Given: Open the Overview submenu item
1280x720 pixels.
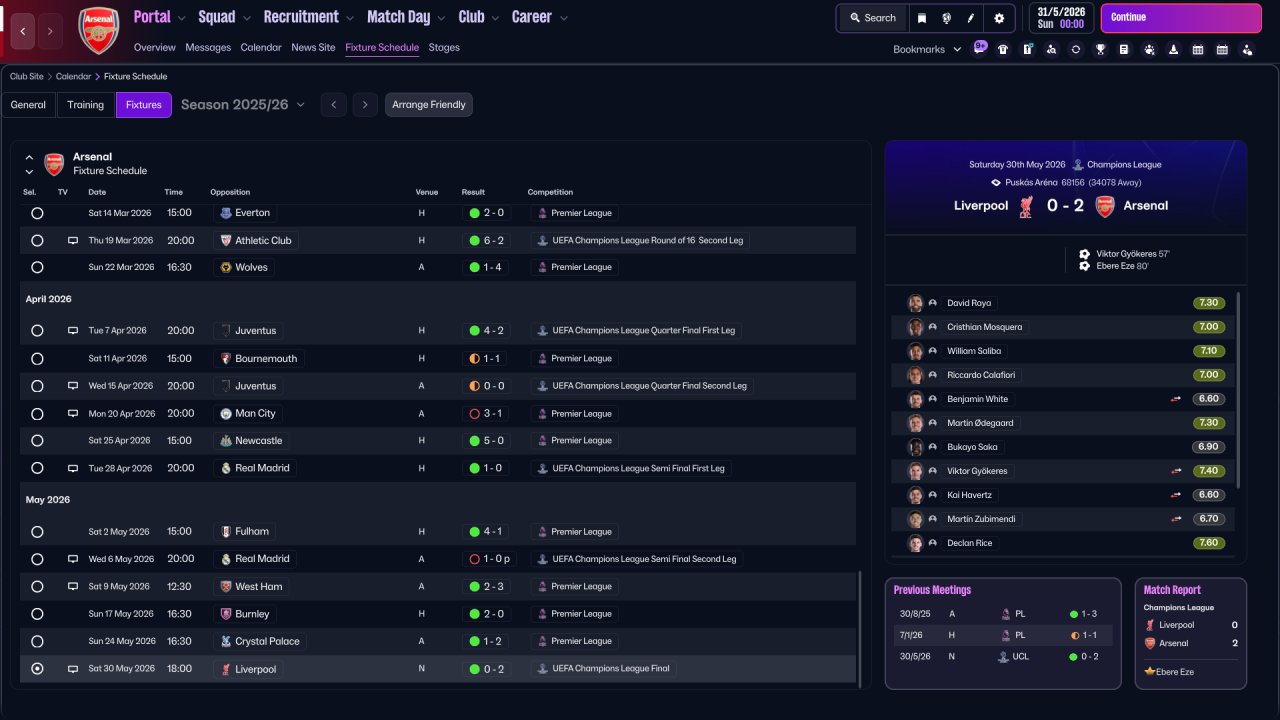Looking at the screenshot, I should coord(154,48).
